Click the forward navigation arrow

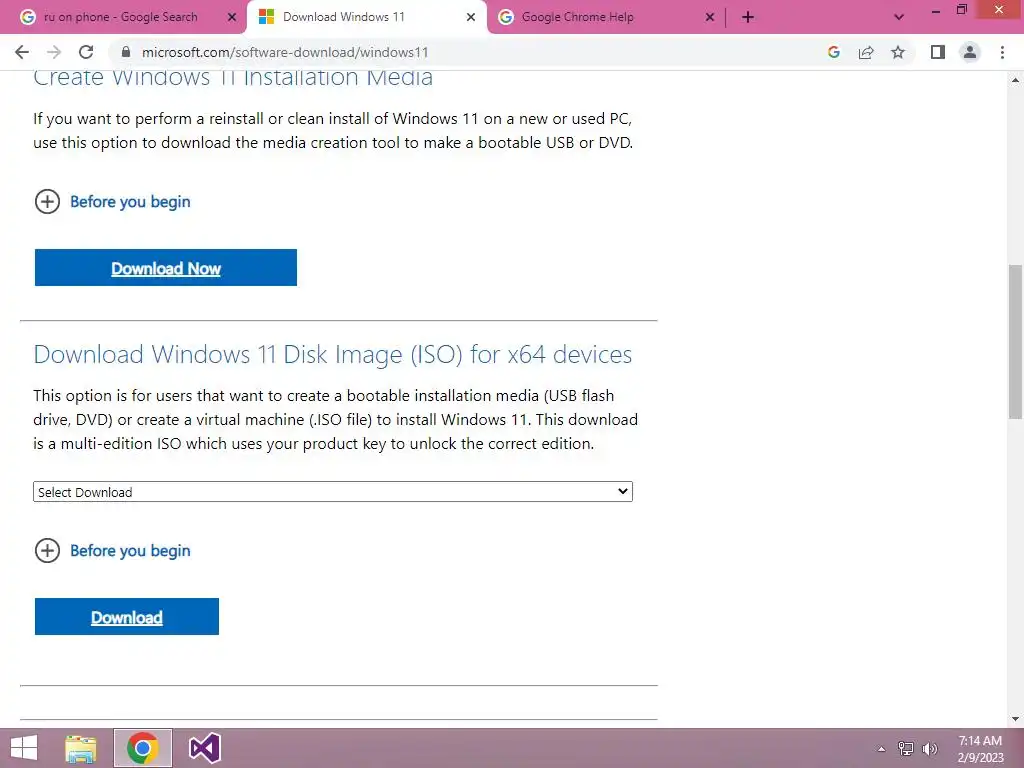54,52
